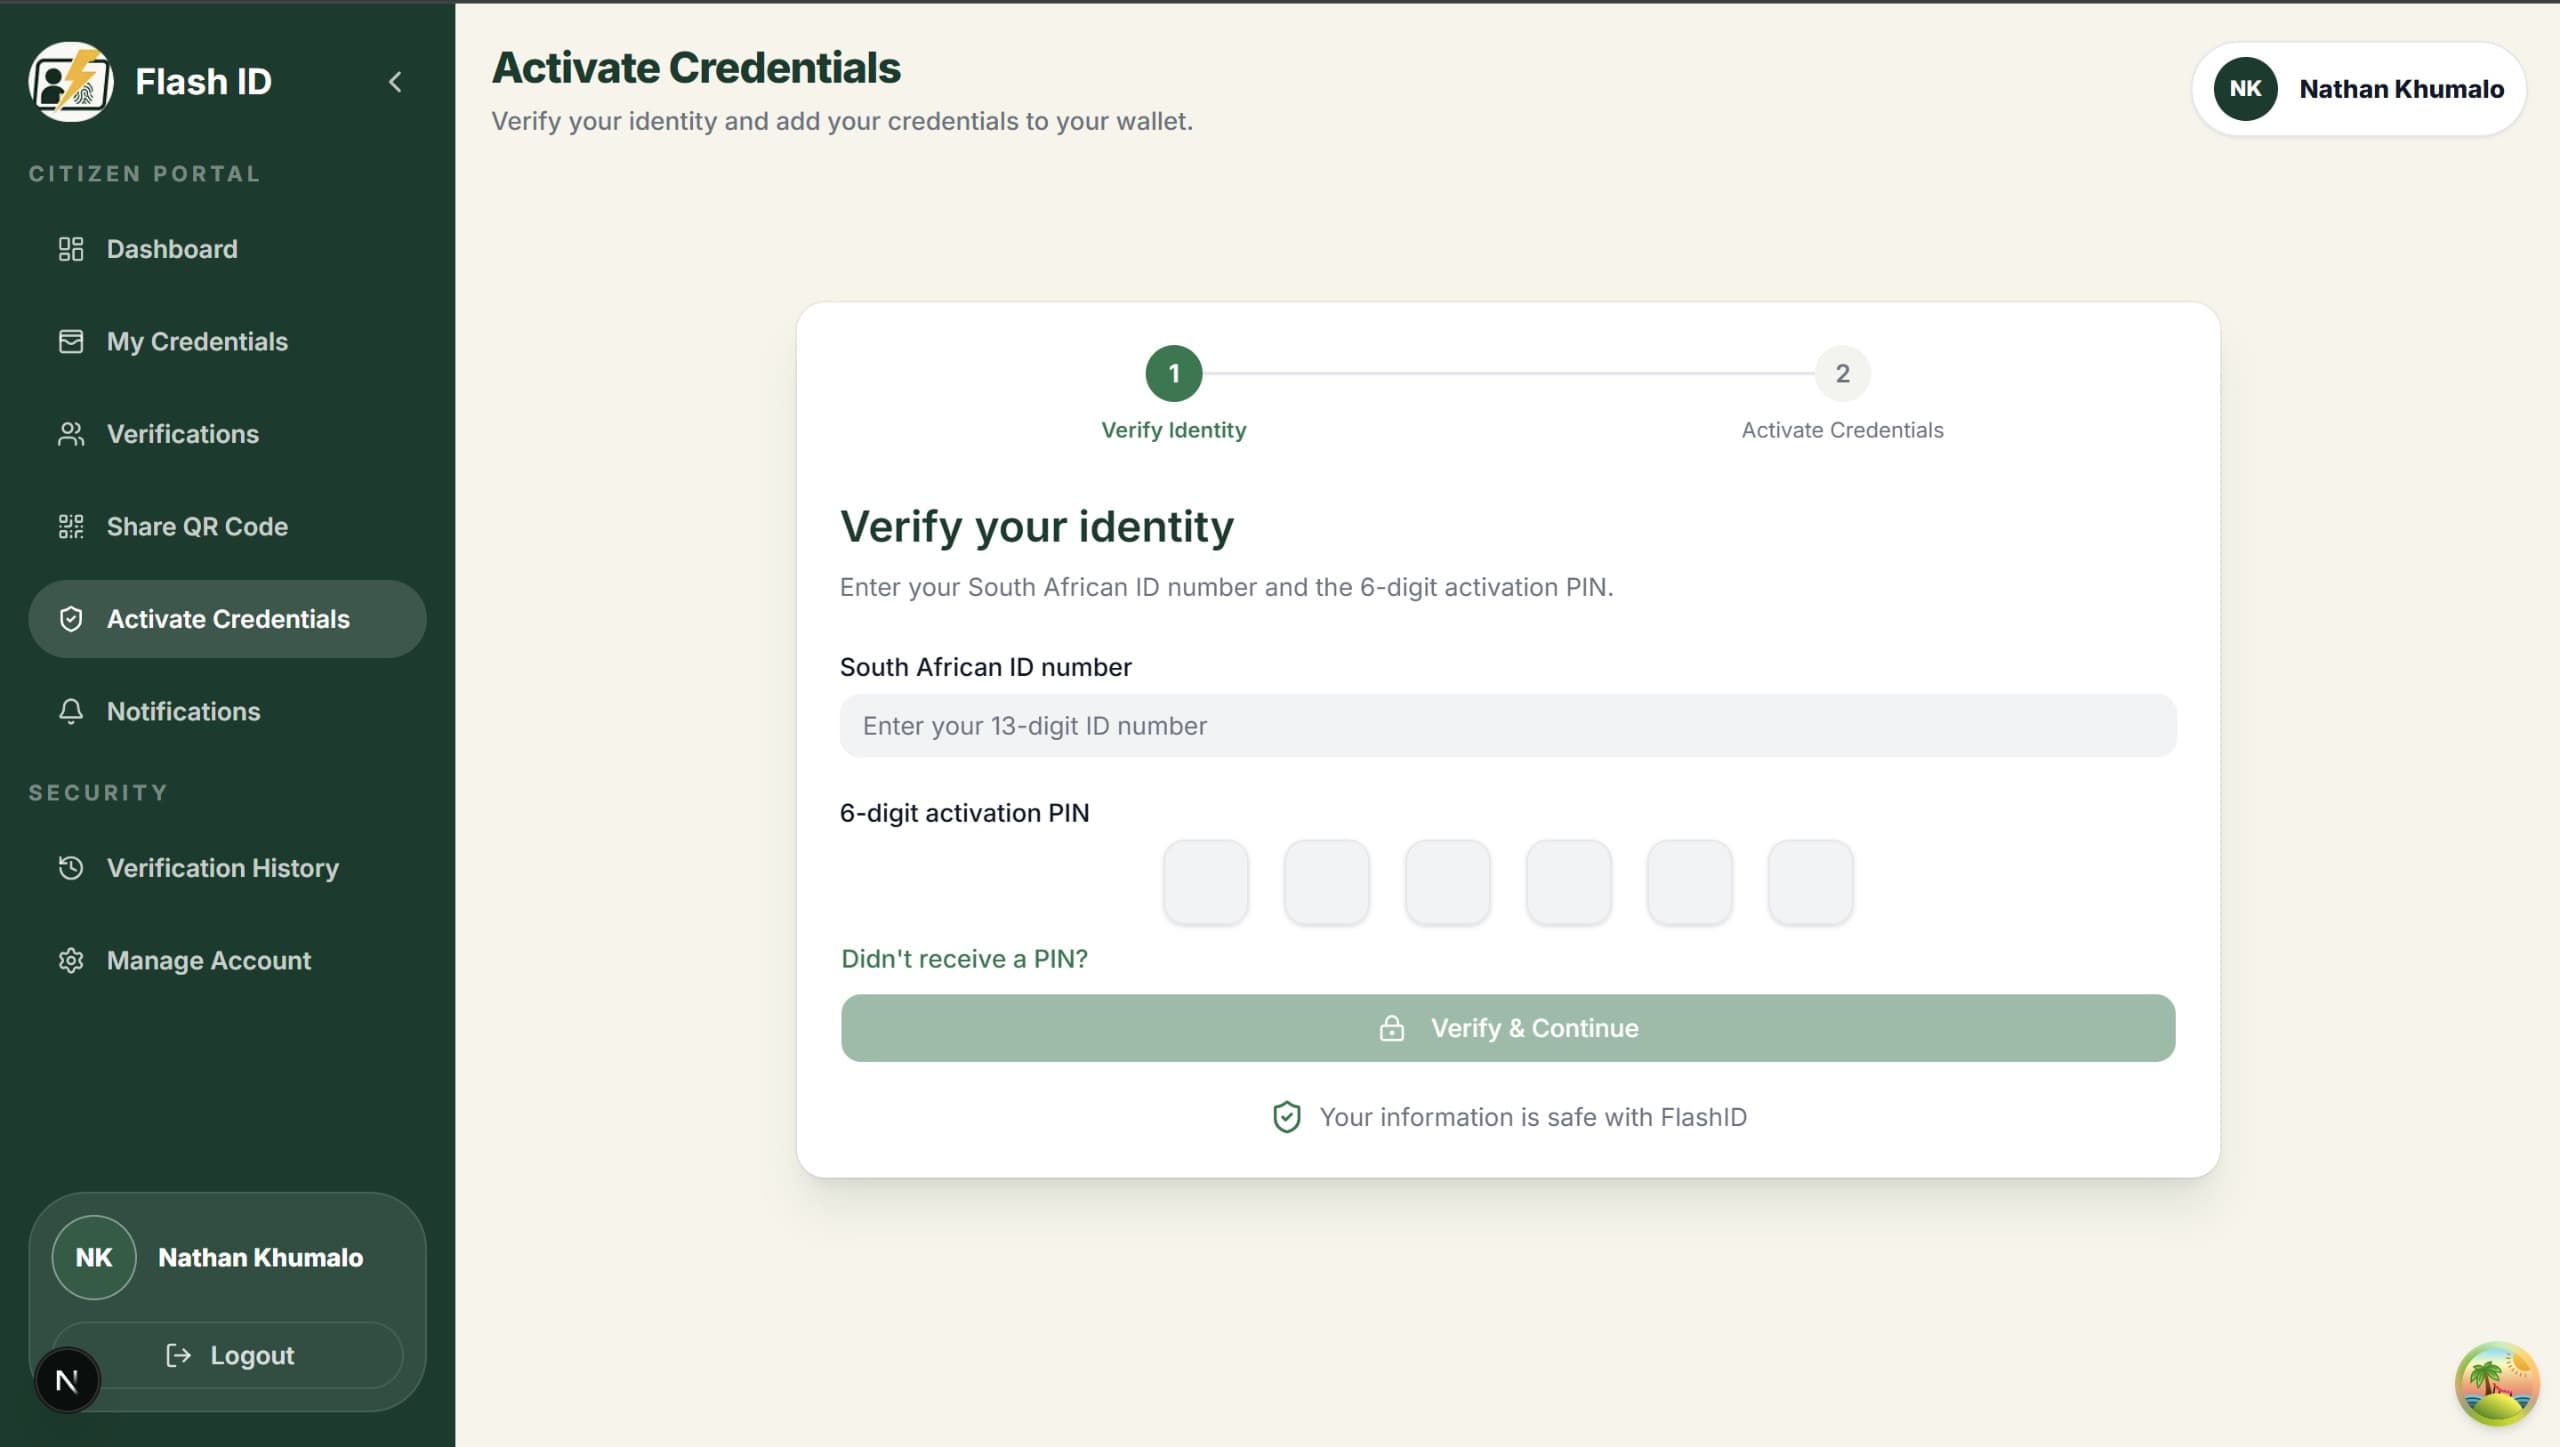The width and height of the screenshot is (2560, 1447).
Task: Click the Flash ID logo icon
Action: click(70, 82)
